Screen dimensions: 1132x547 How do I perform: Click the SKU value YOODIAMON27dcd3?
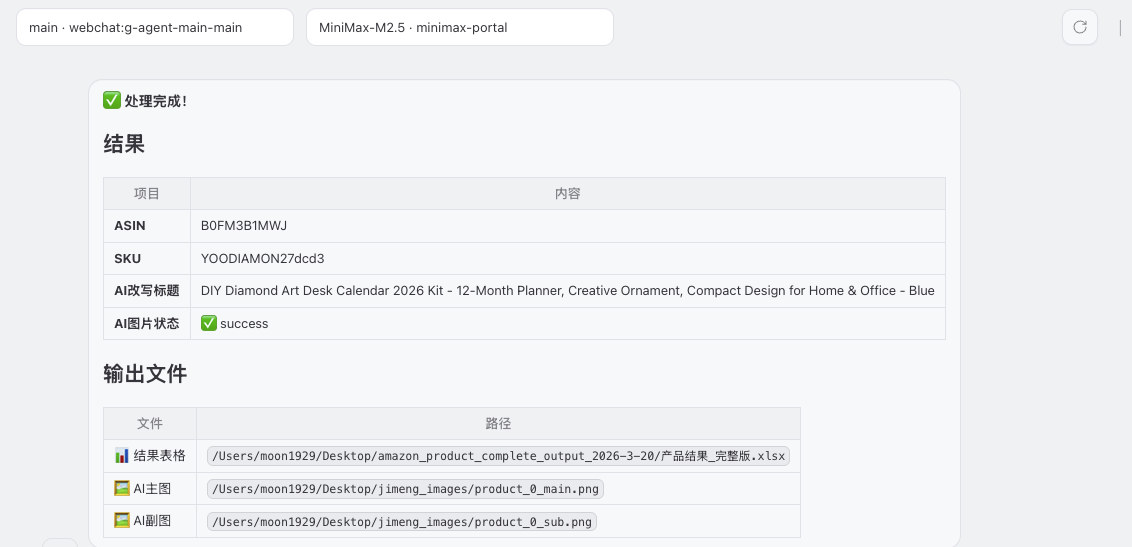point(262,259)
